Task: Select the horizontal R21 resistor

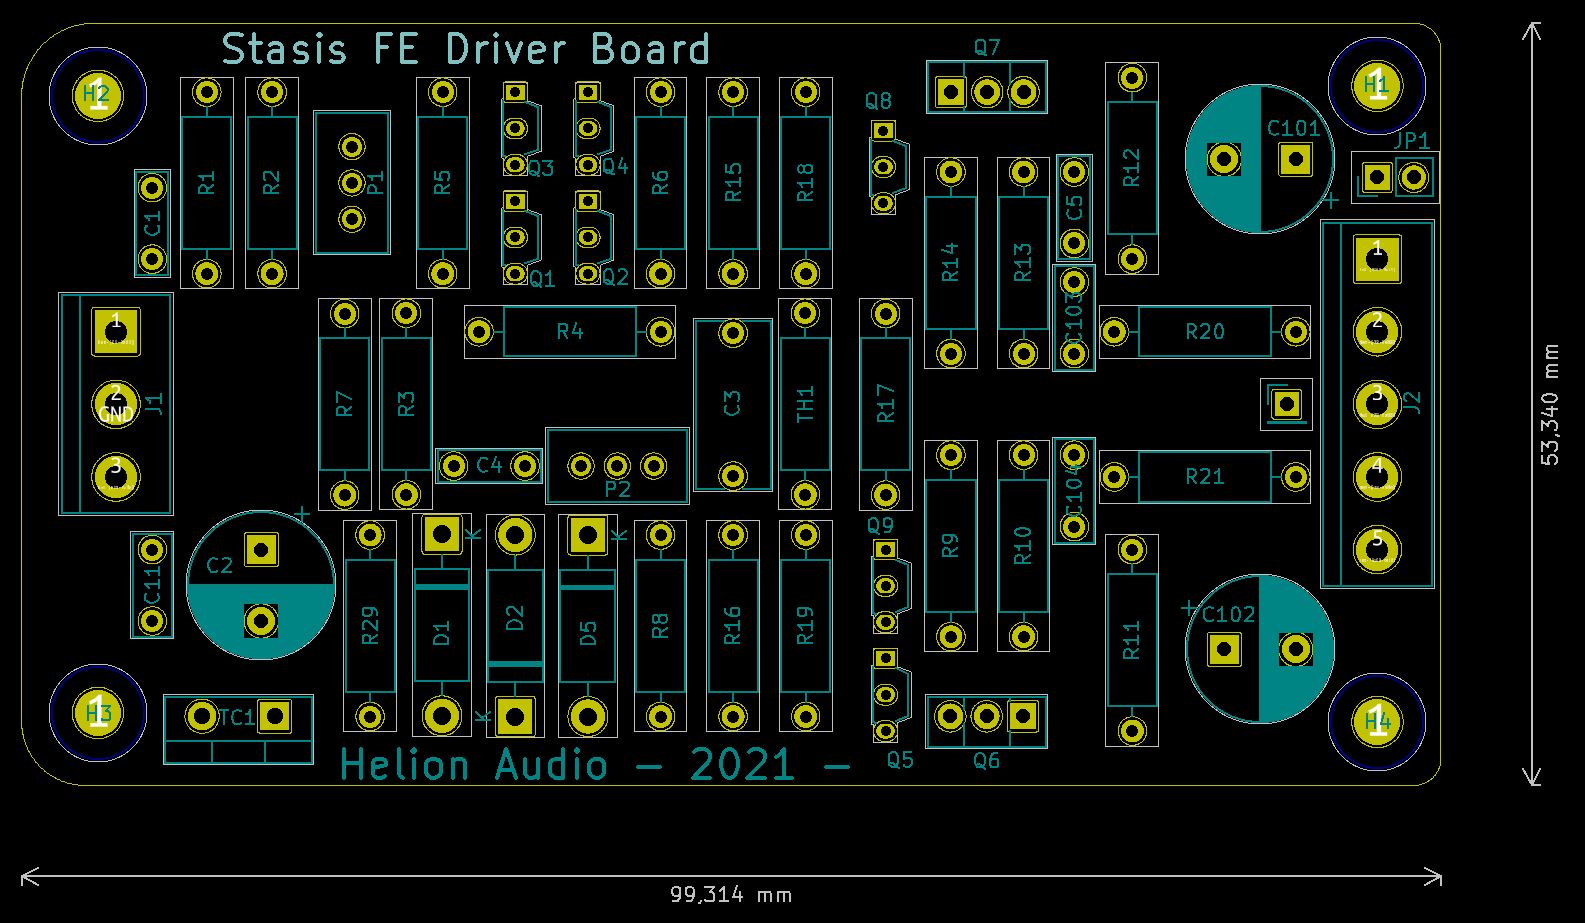Action: click(x=1205, y=476)
